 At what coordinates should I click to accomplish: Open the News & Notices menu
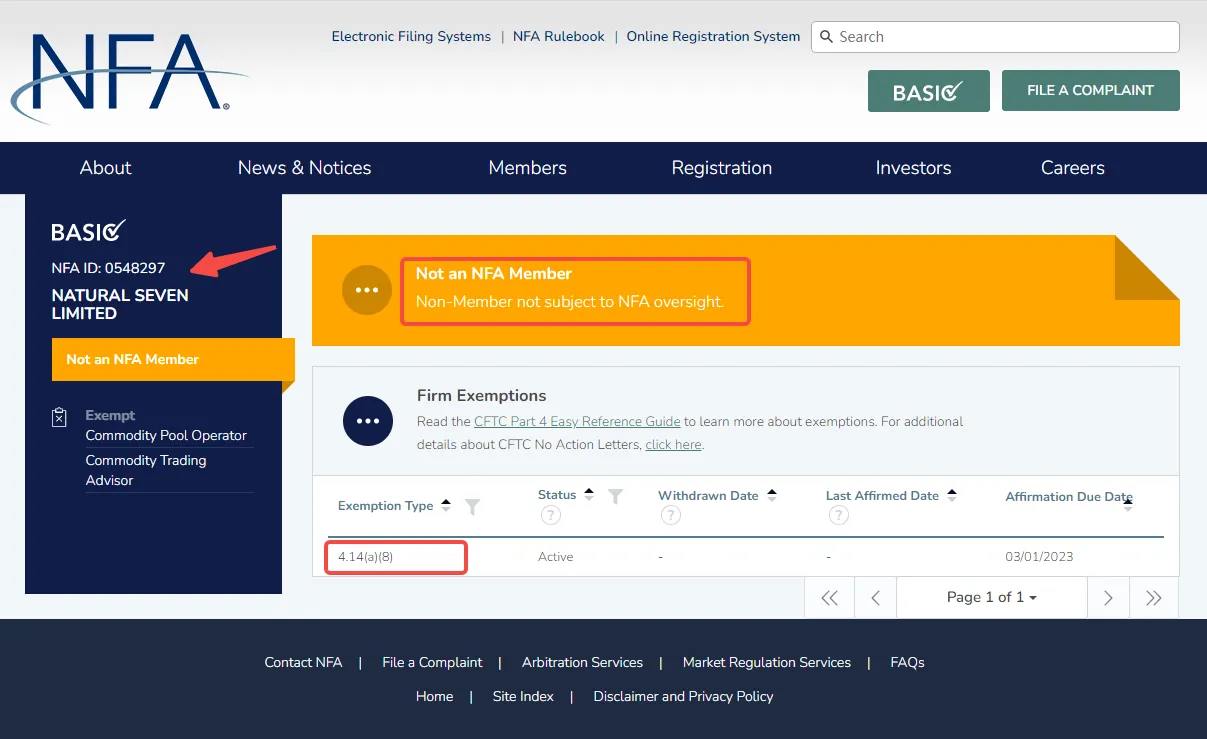(x=304, y=168)
